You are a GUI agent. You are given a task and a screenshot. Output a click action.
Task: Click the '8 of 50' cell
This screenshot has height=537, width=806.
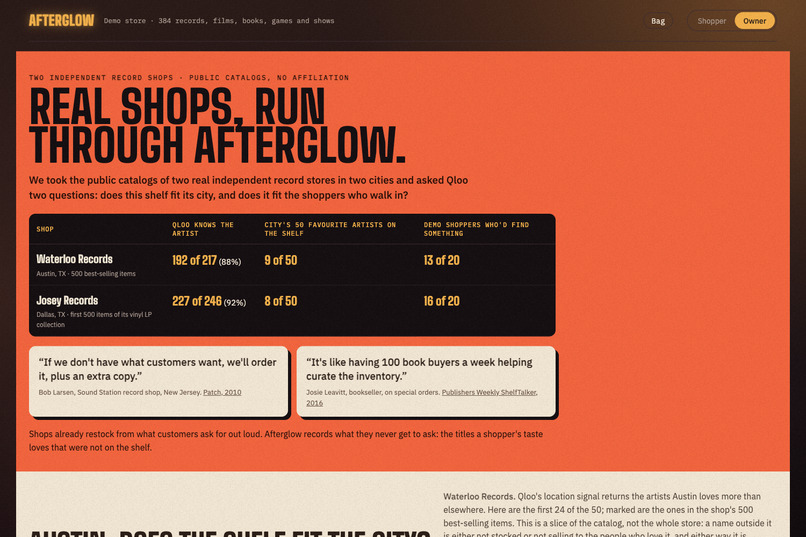[281, 301]
